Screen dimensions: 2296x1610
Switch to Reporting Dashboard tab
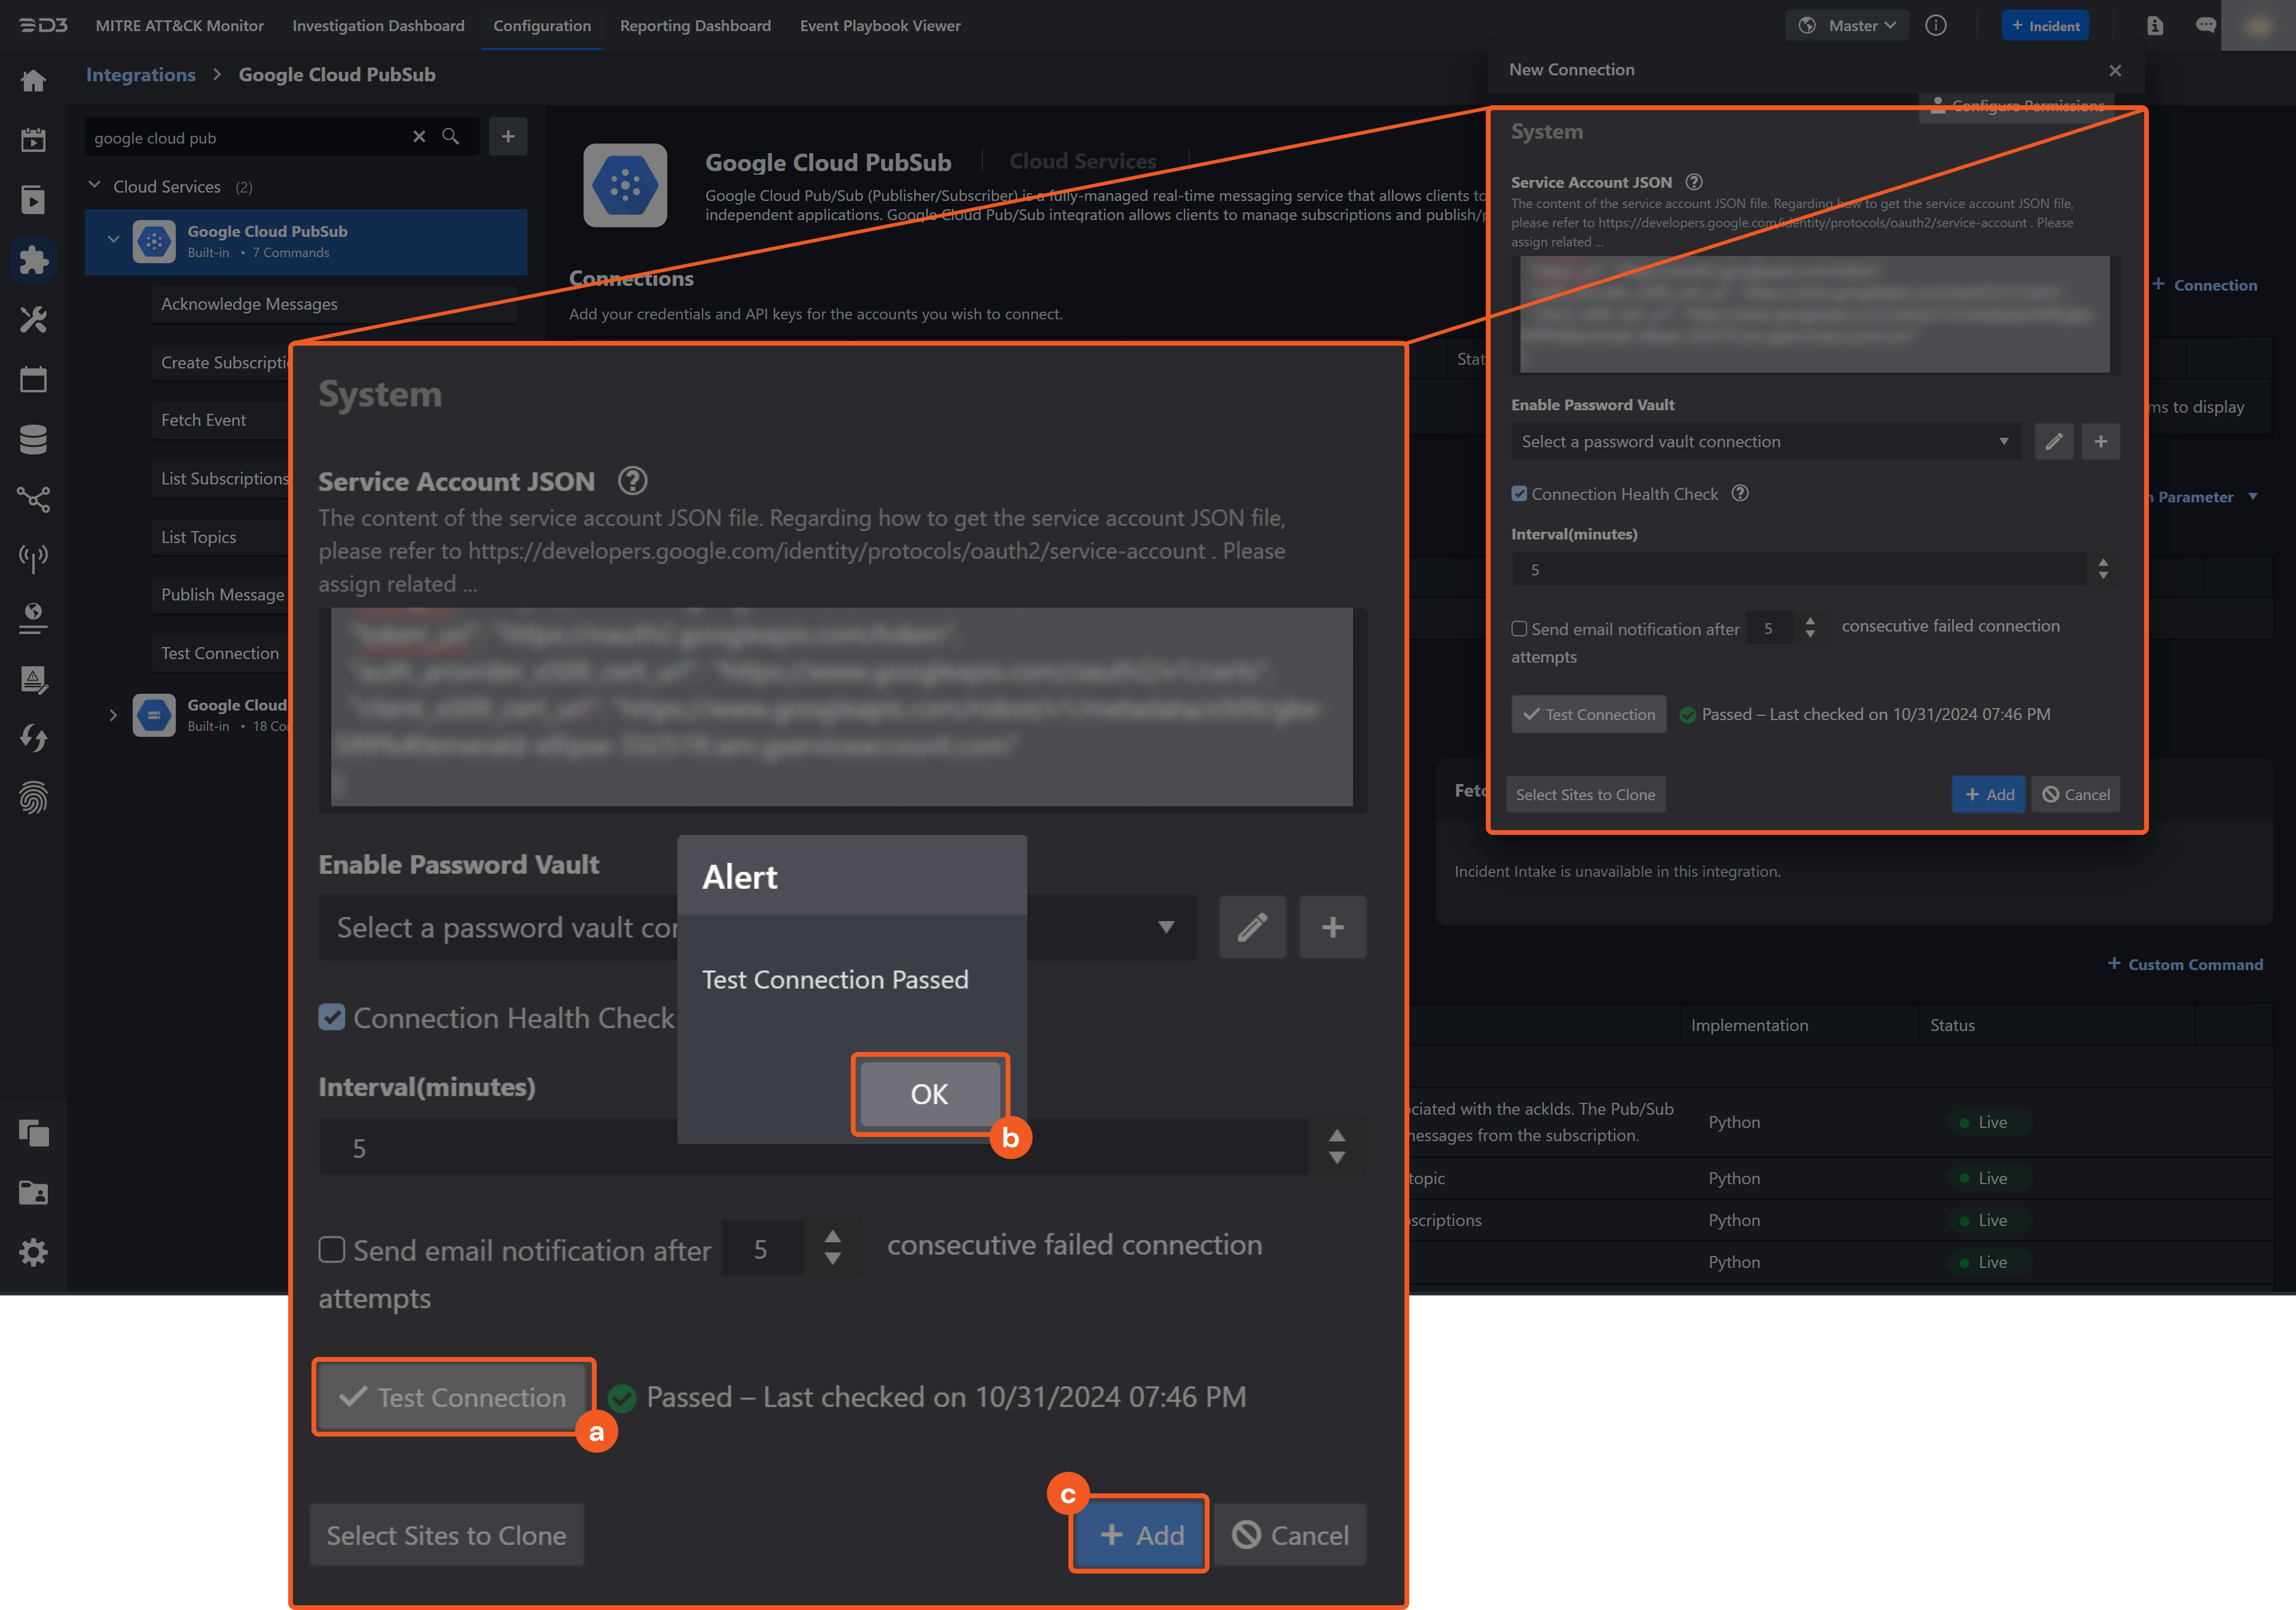(695, 26)
